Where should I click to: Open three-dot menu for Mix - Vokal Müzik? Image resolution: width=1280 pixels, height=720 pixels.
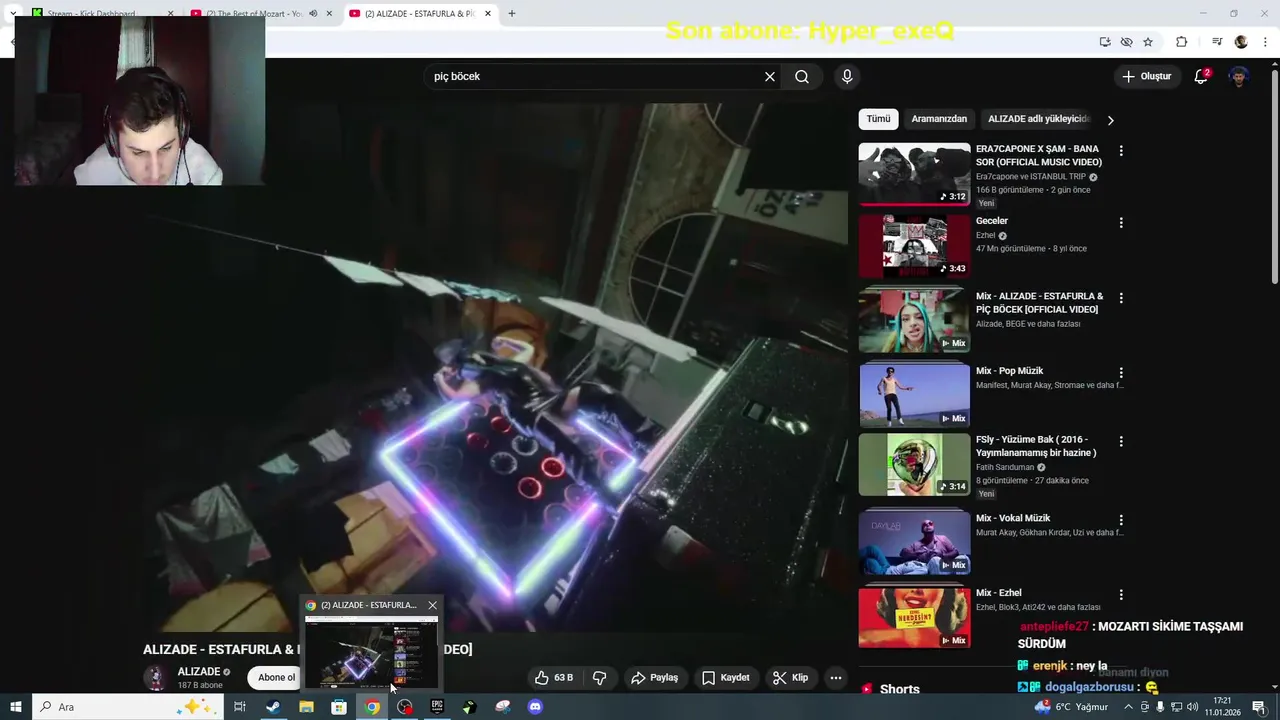(1121, 520)
